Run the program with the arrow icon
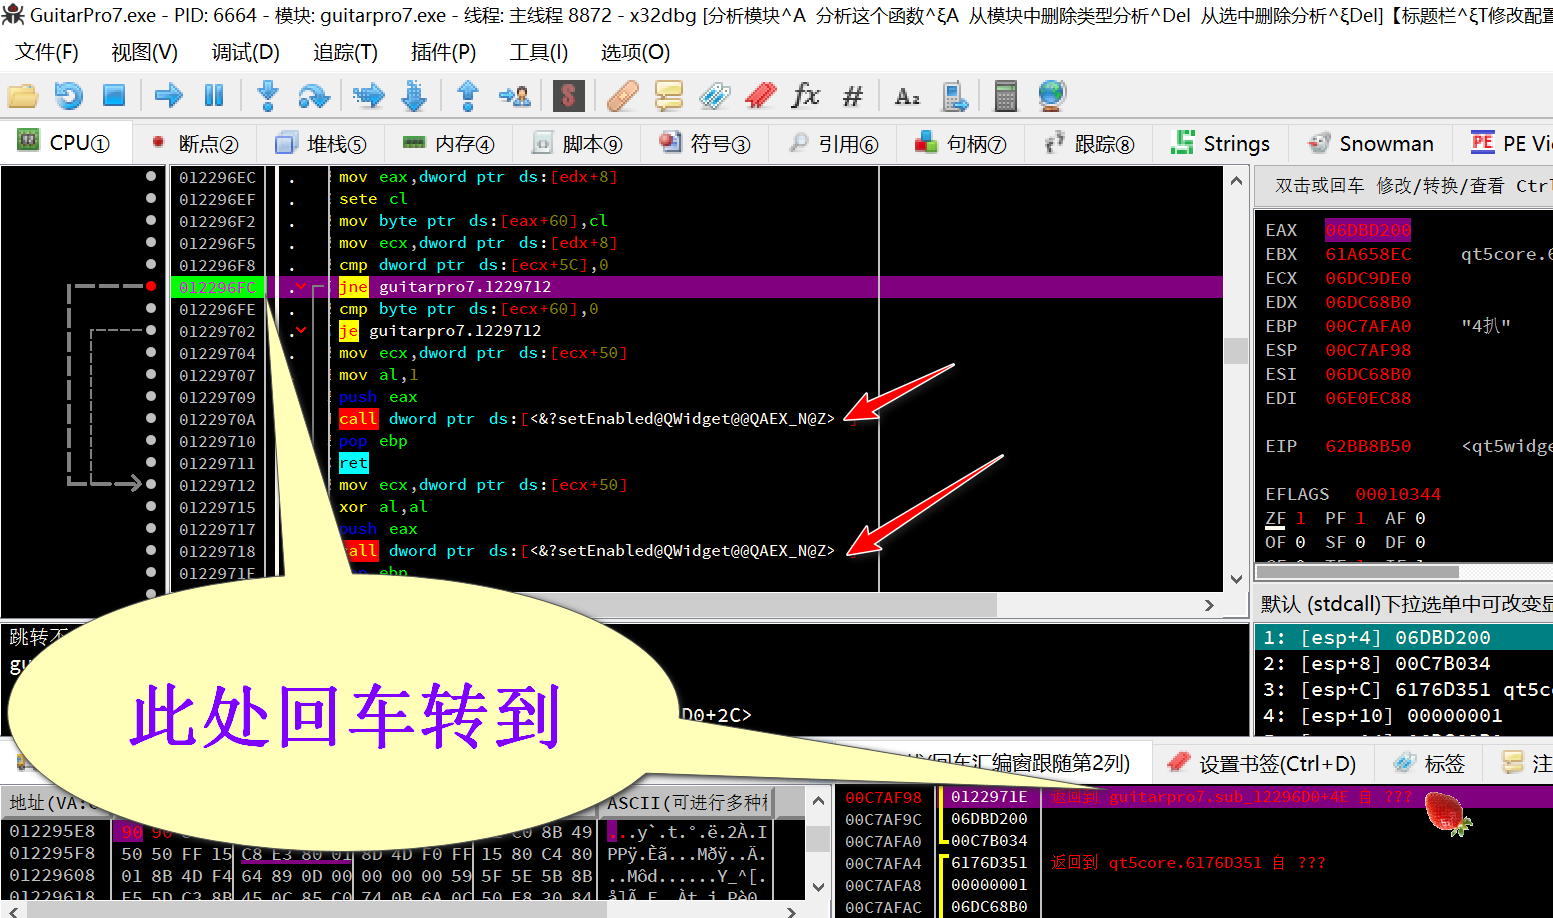Image resolution: width=1553 pixels, height=918 pixels. [x=169, y=96]
